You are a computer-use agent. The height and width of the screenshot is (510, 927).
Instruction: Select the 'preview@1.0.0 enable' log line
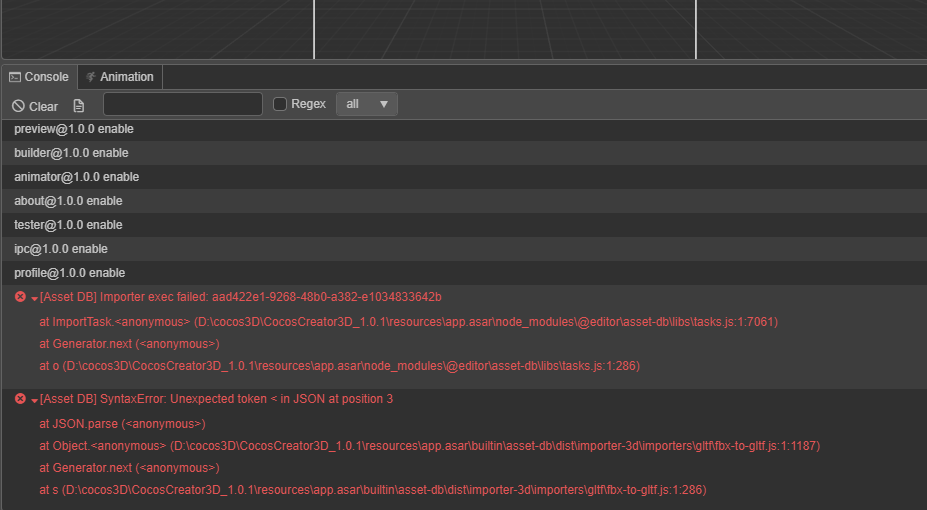pos(74,129)
